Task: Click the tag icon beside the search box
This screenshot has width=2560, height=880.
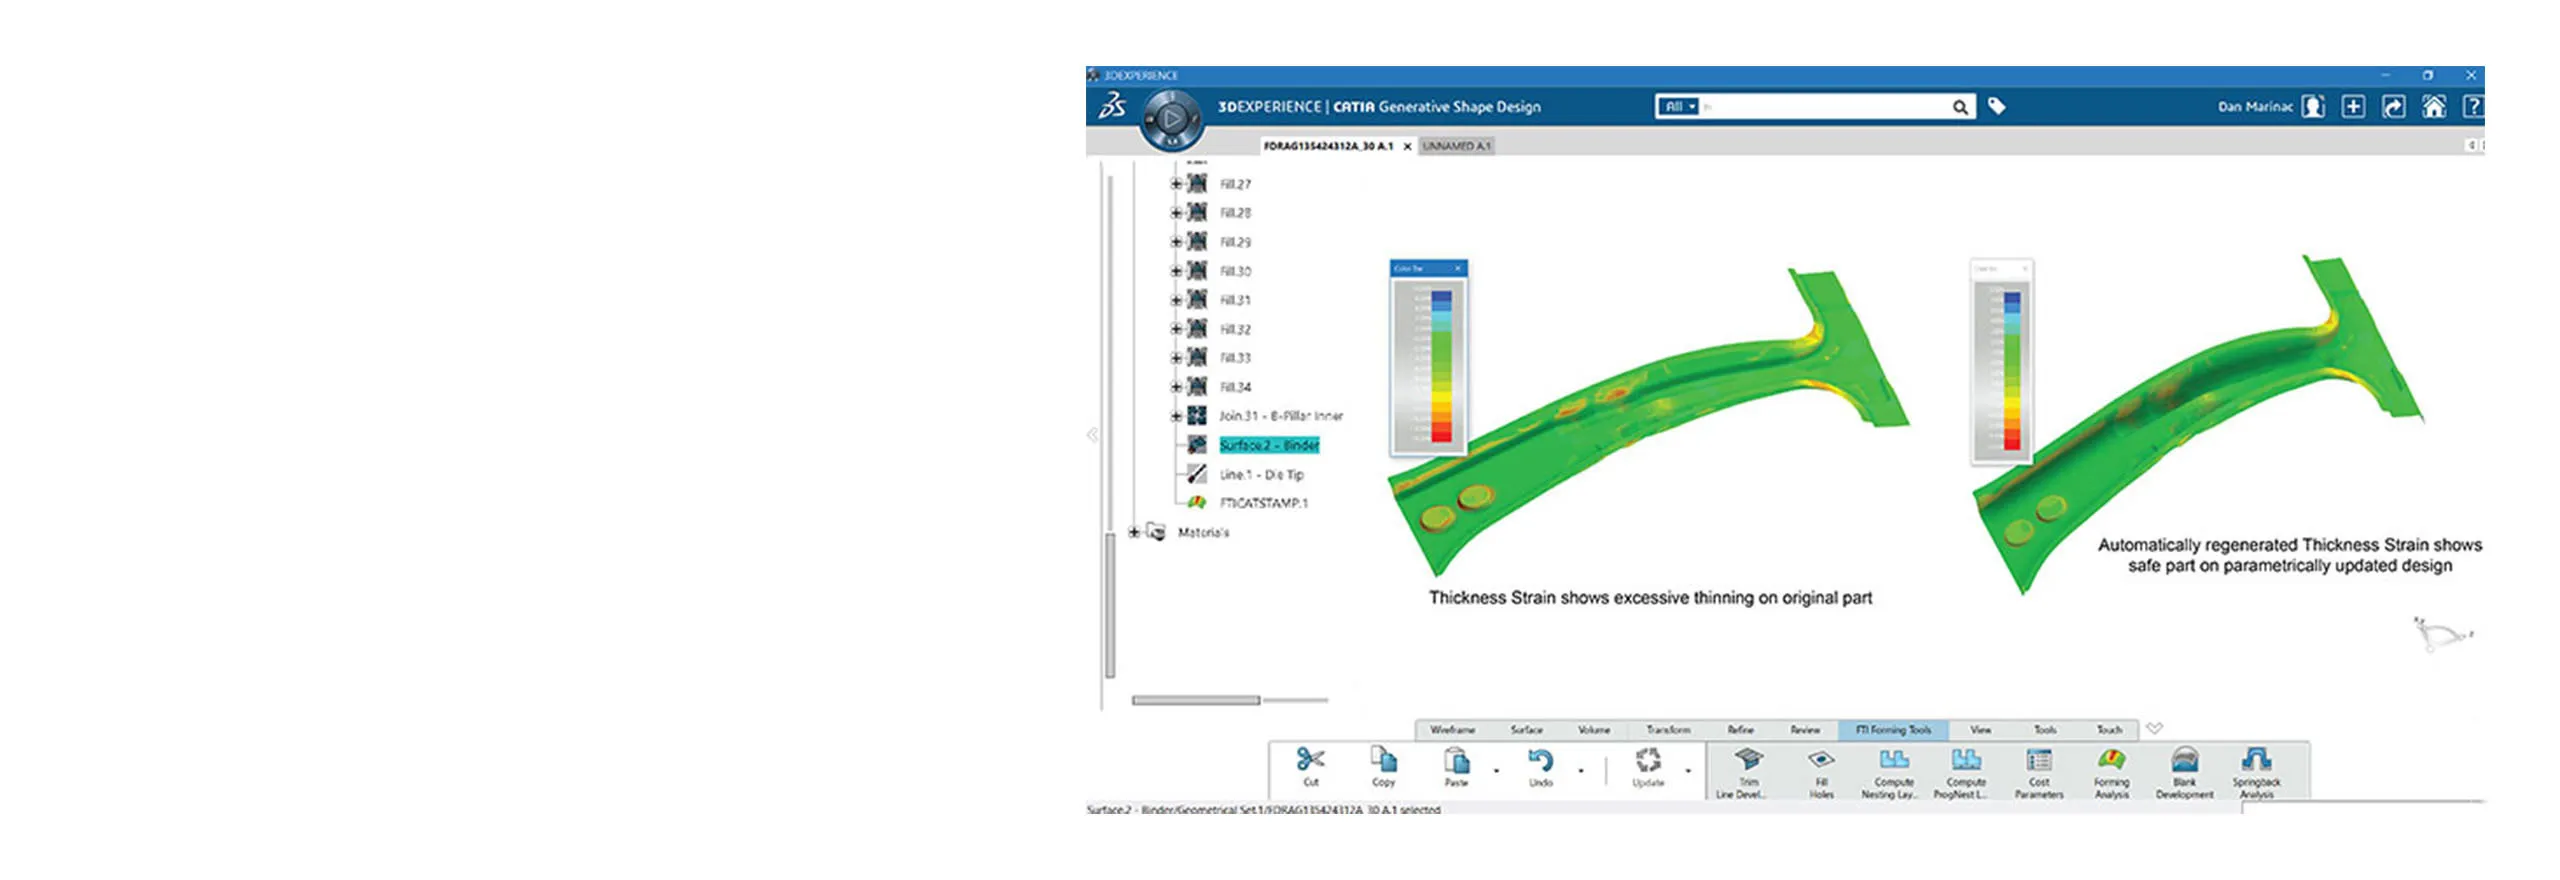Action: 1996,106
